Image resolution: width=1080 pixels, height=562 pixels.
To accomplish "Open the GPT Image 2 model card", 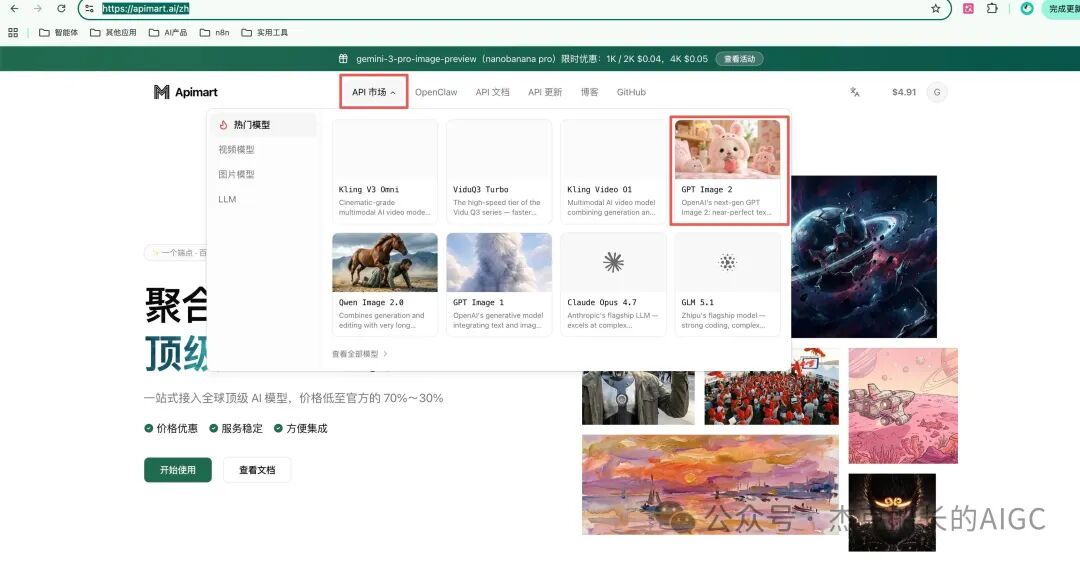I will [x=727, y=170].
